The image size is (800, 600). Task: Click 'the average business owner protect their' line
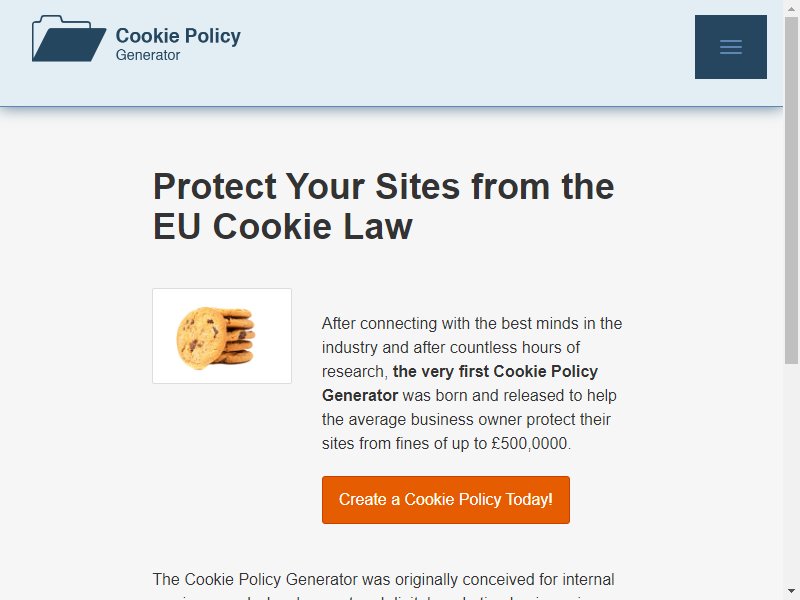(466, 419)
